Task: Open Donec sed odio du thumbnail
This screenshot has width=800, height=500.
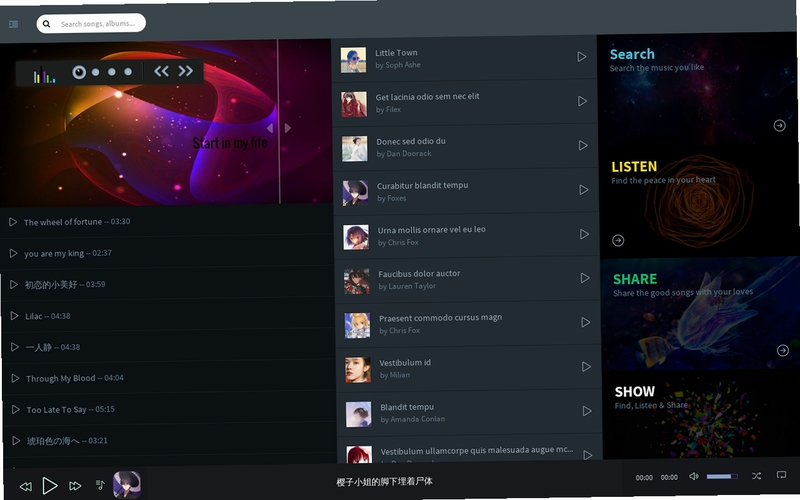Action: click(x=355, y=148)
